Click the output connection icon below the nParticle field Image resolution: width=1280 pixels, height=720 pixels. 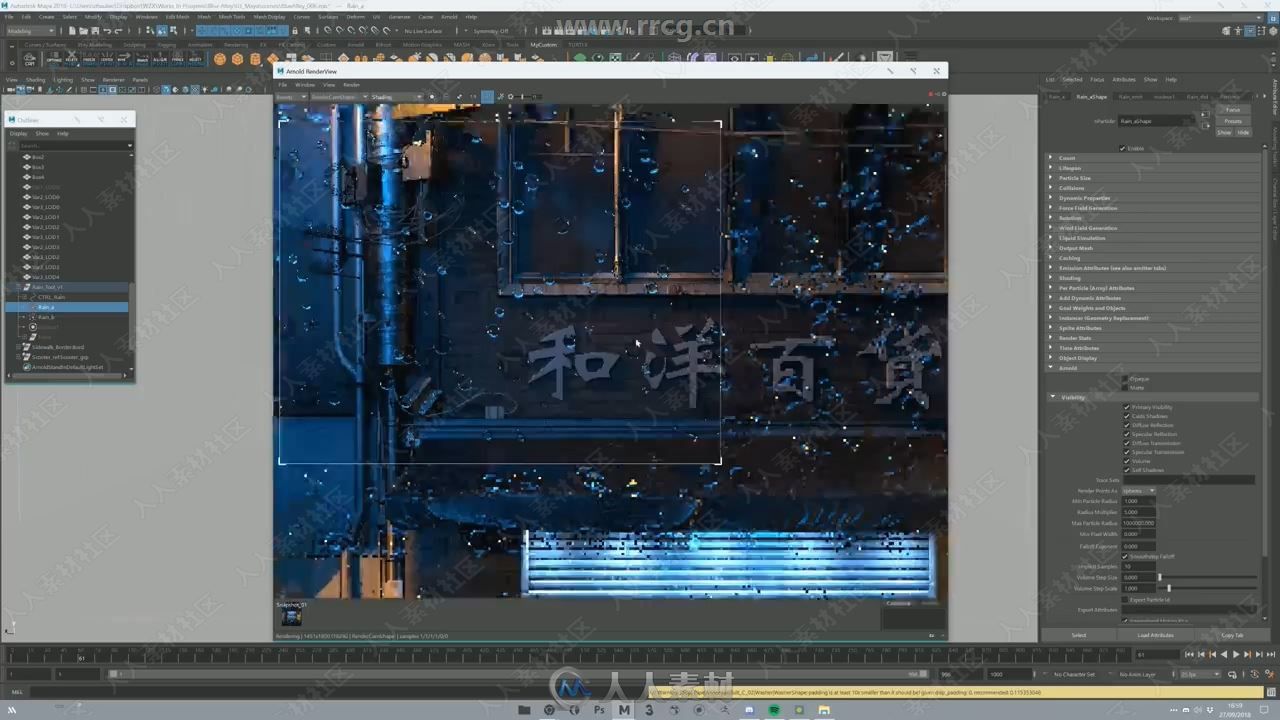coord(1205,125)
